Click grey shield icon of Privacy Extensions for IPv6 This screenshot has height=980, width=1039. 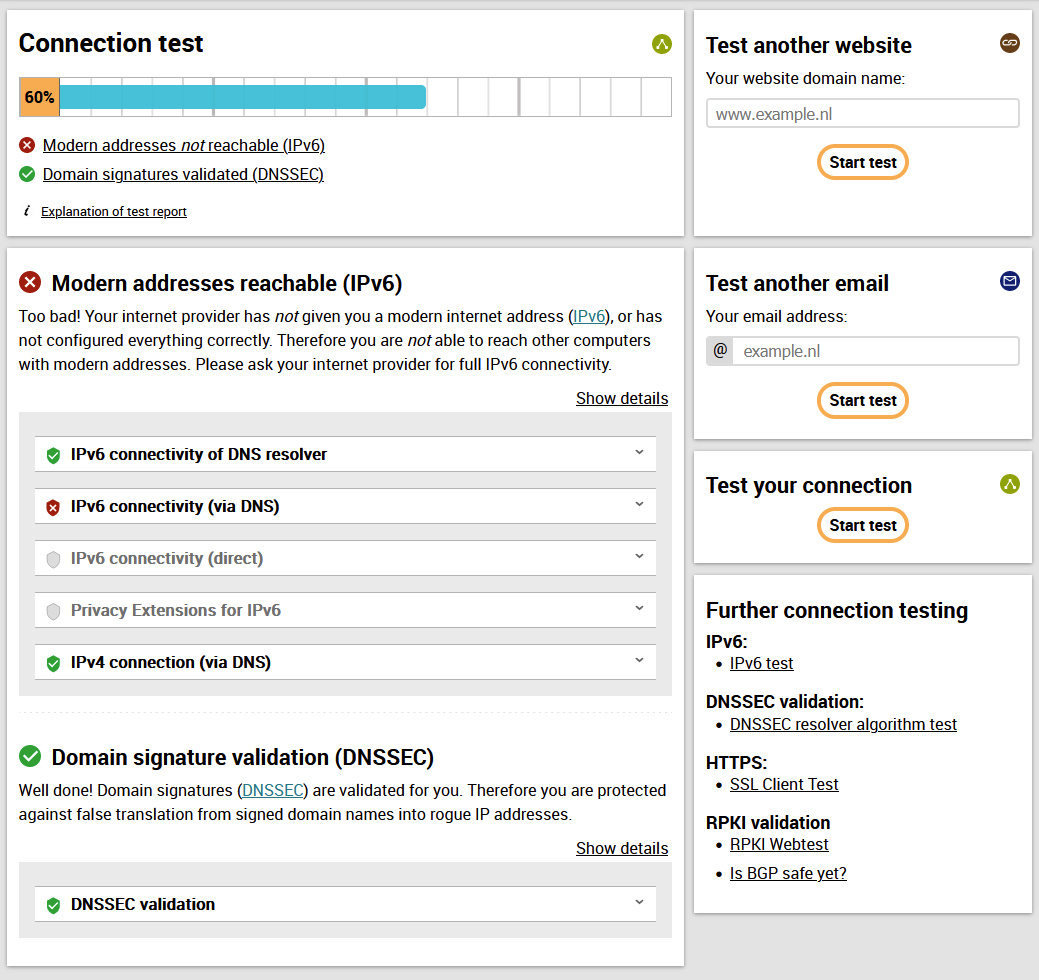point(53,611)
